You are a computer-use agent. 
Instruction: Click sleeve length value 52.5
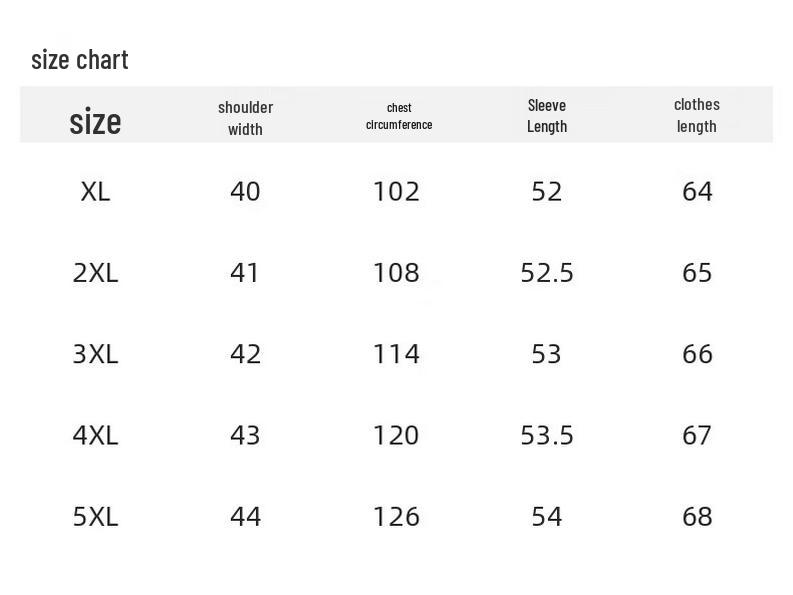[x=547, y=273]
